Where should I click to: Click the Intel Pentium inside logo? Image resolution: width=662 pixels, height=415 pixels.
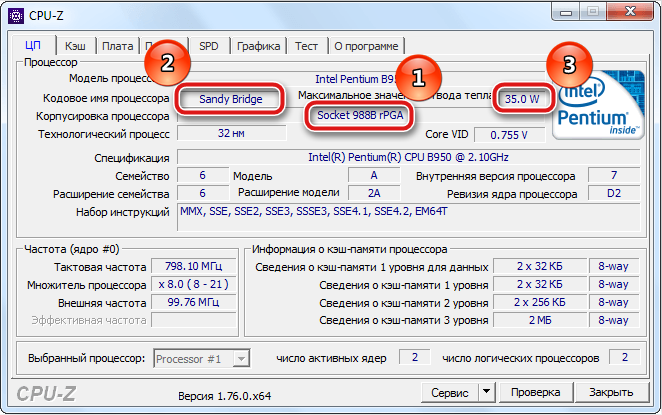tap(600, 105)
